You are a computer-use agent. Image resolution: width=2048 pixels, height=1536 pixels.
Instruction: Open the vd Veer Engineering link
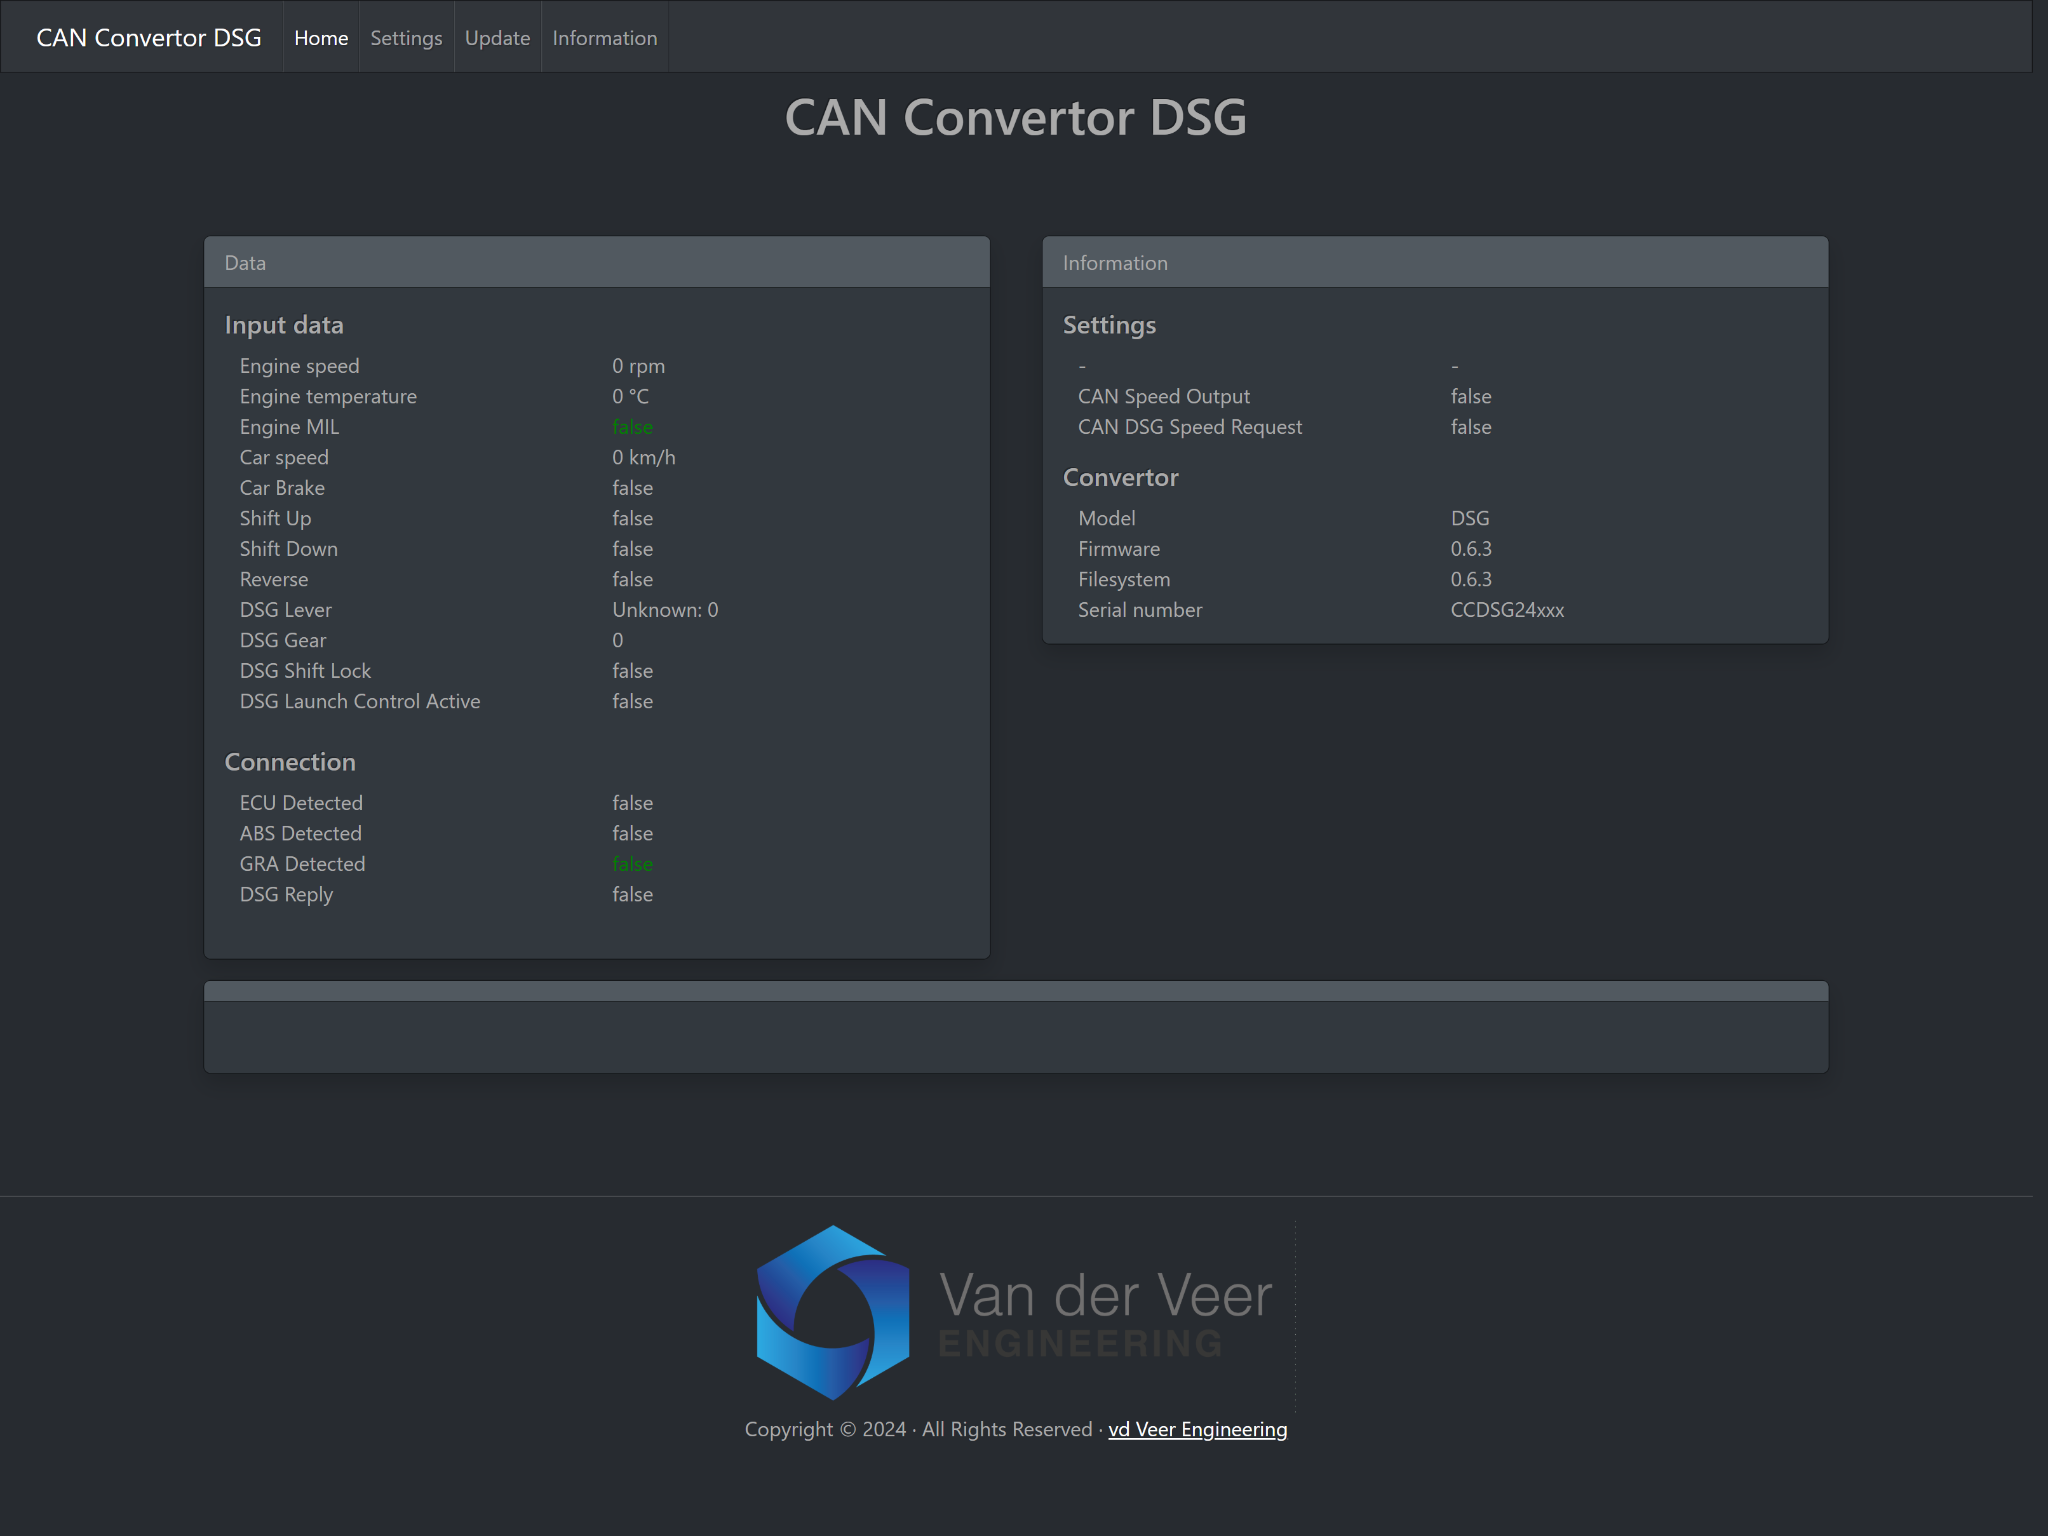[x=1197, y=1429]
